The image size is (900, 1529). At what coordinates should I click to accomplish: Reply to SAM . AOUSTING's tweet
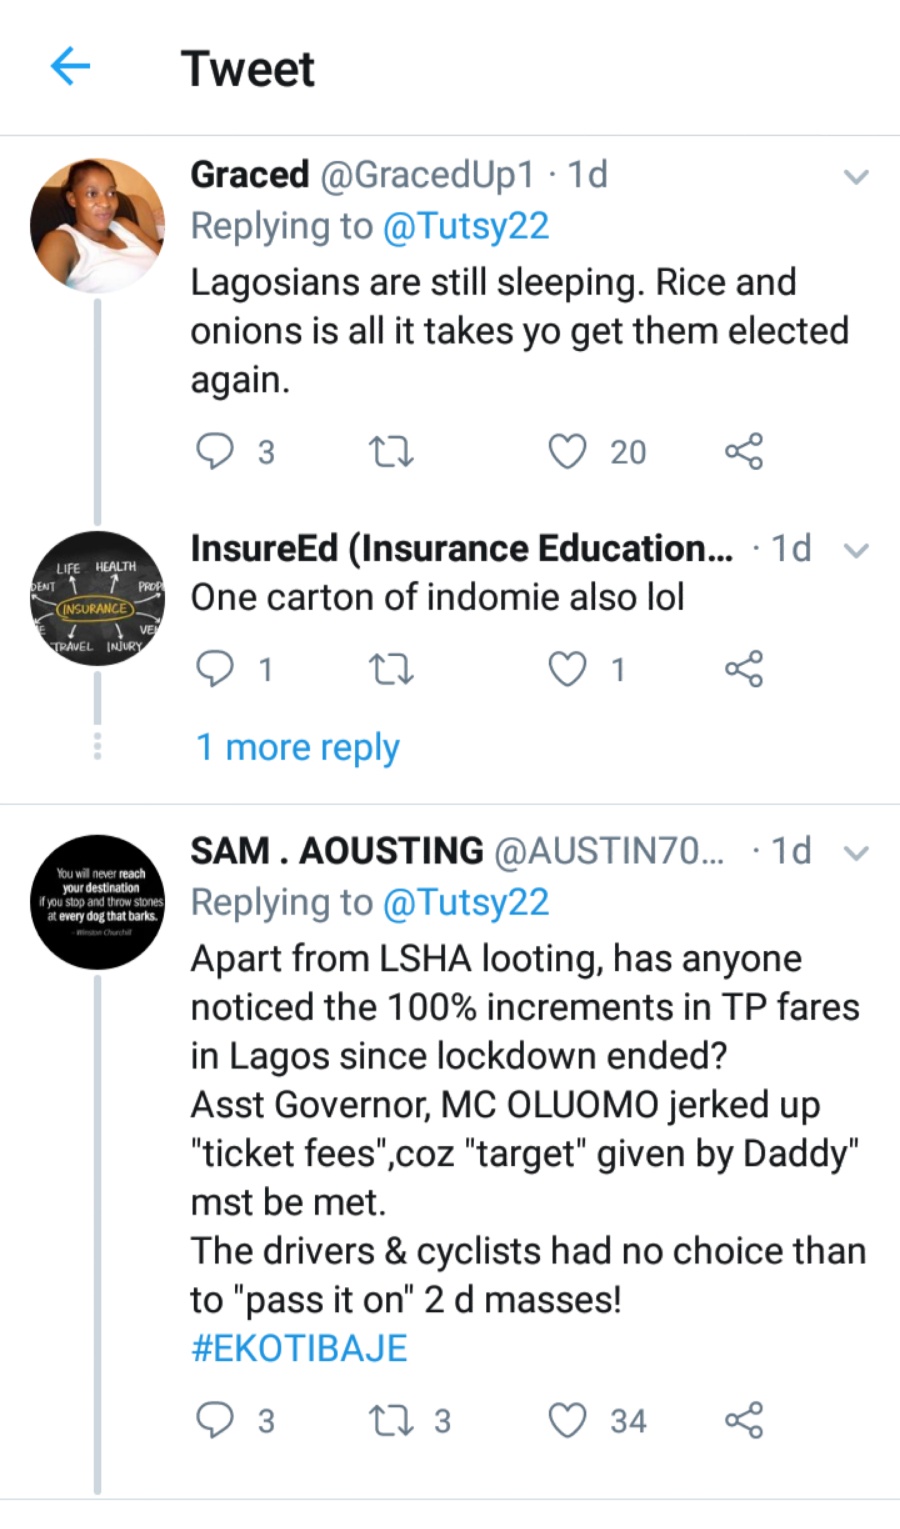click(214, 1421)
